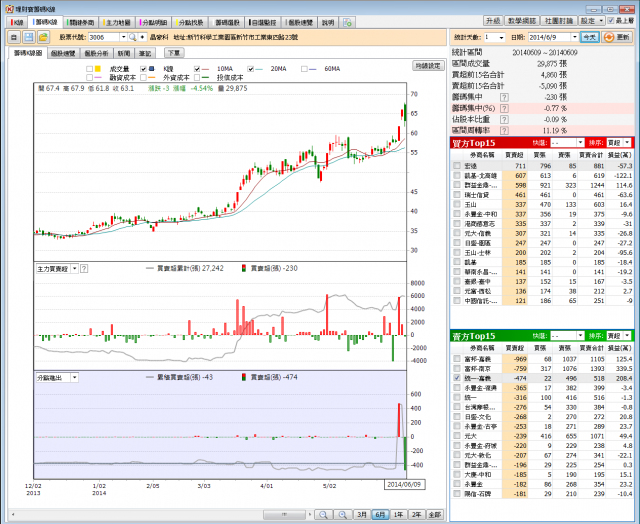The width and height of the screenshot is (640, 524).
Task: Click the help question mark next to 主力買賣超
Action: point(84,269)
